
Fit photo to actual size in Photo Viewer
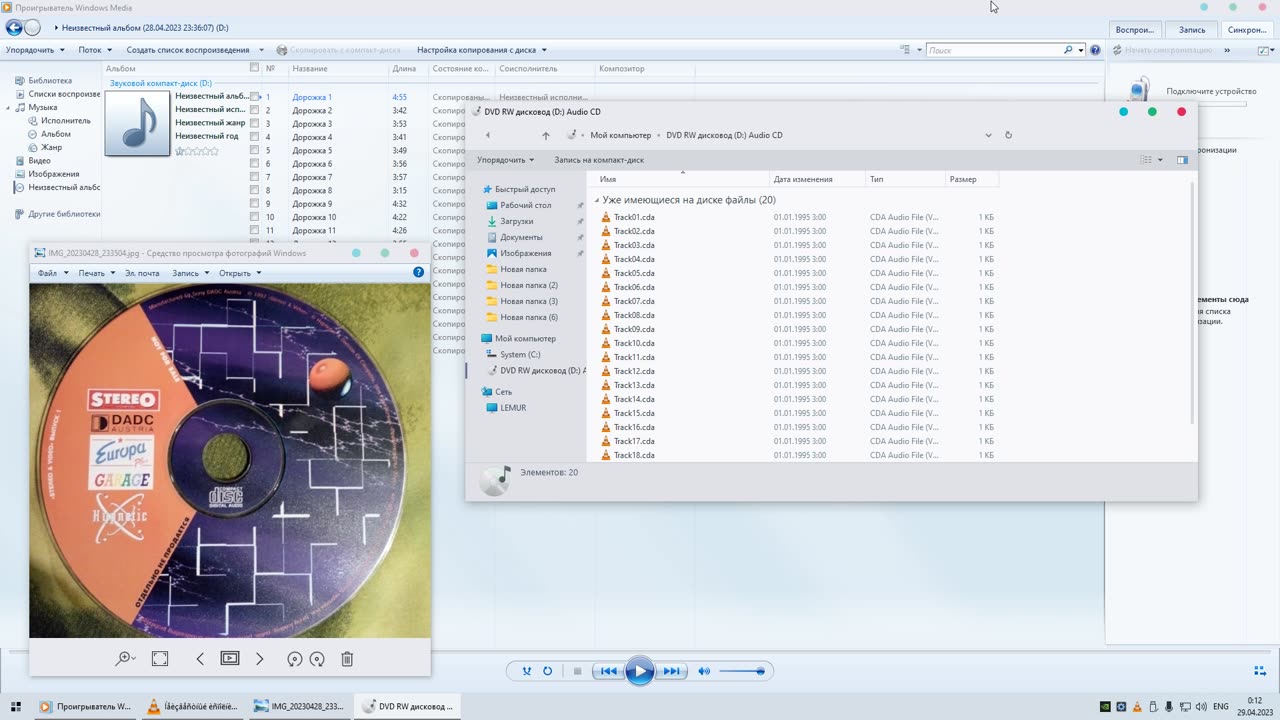coord(160,658)
